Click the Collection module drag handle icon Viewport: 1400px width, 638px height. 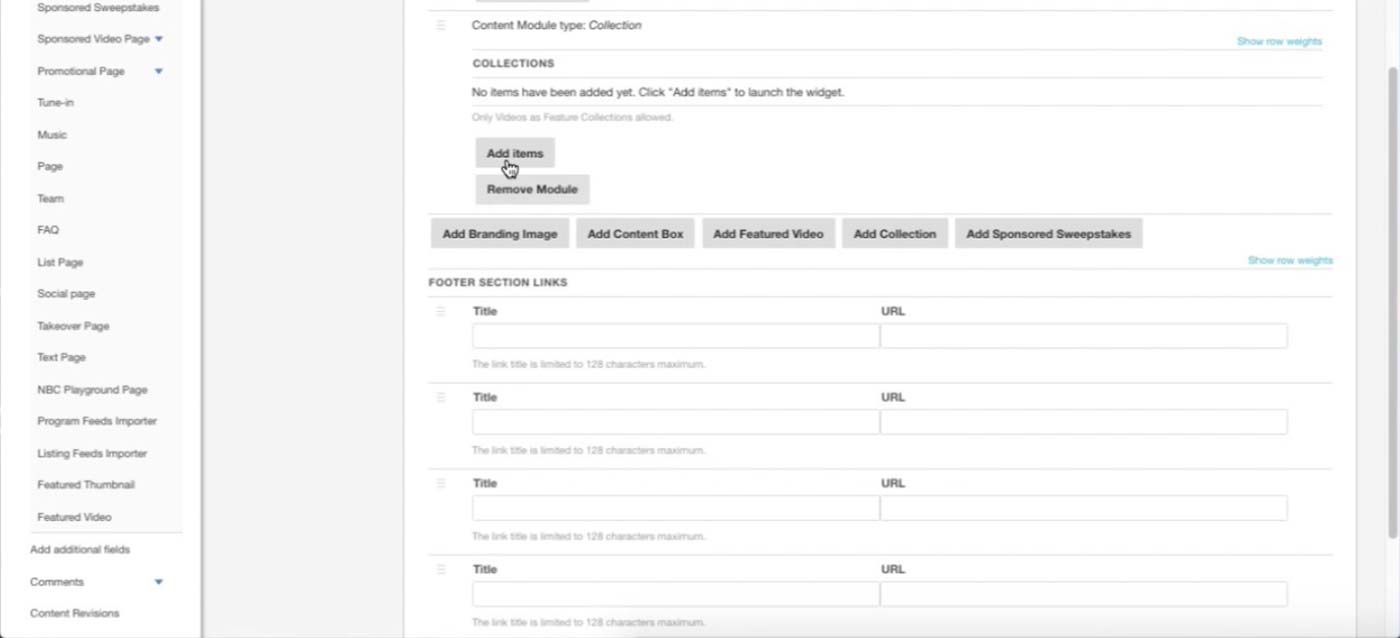click(441, 26)
